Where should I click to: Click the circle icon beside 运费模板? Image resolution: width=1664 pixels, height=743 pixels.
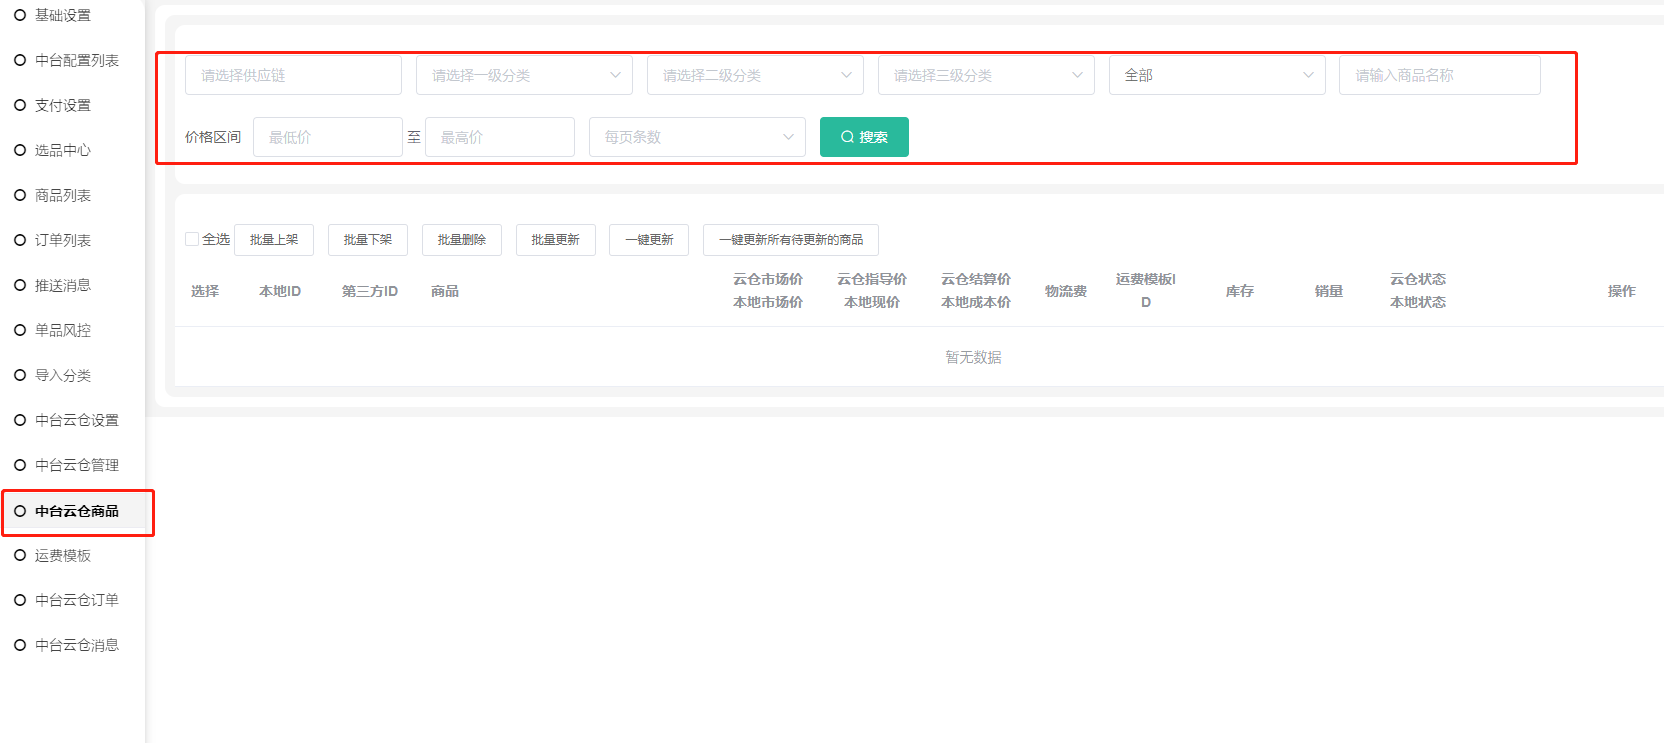(20, 555)
